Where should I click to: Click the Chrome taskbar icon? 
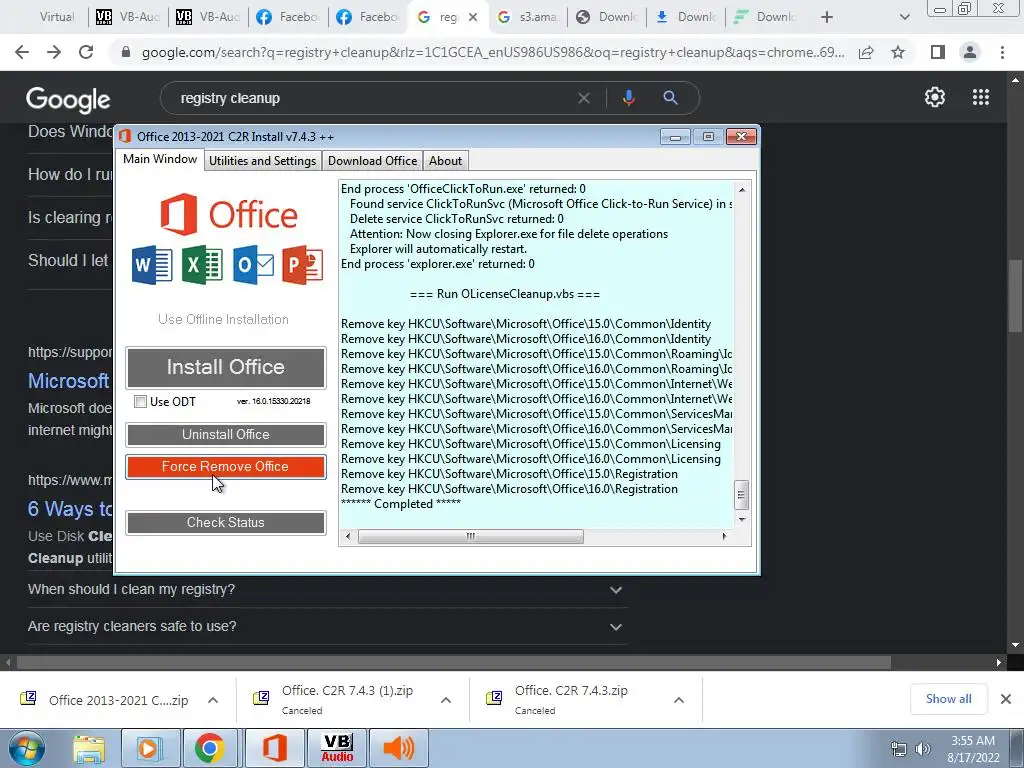click(x=209, y=748)
